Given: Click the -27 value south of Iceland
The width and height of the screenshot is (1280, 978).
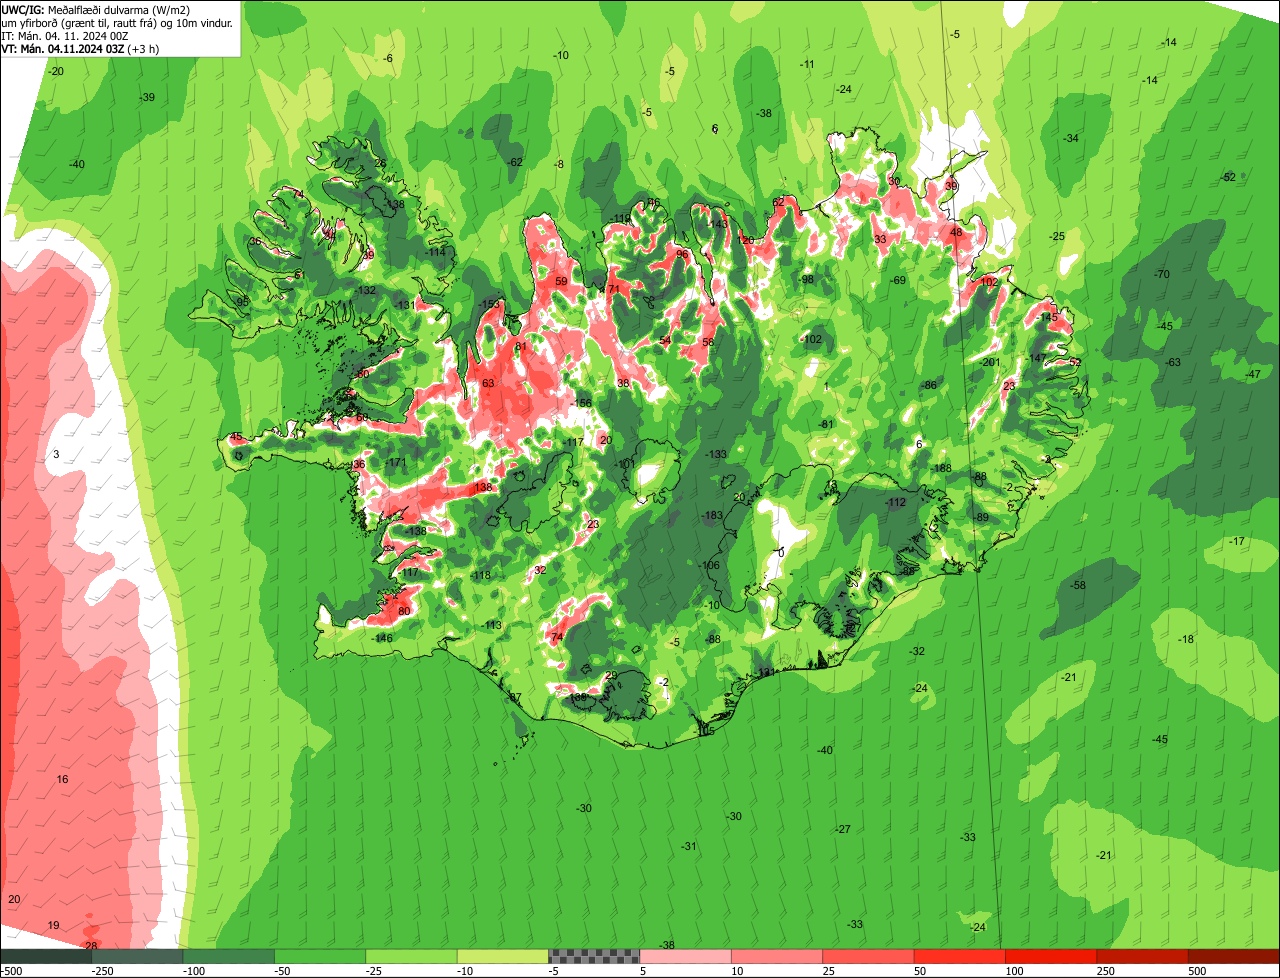Looking at the screenshot, I should click(x=843, y=829).
